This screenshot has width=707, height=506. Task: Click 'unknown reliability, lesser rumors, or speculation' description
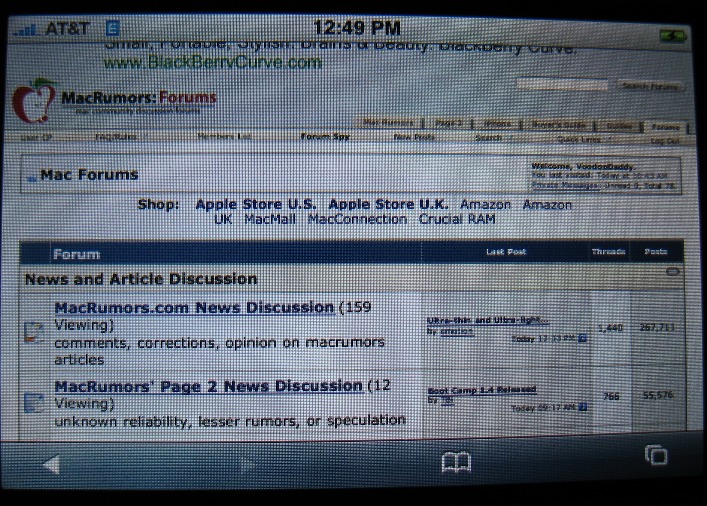coord(230,421)
